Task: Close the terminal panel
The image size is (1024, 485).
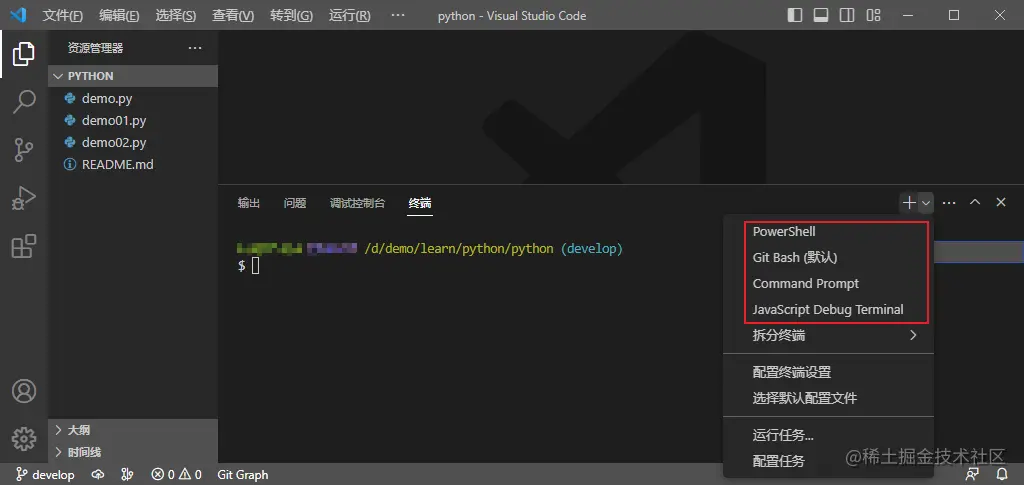Action: (1000, 202)
